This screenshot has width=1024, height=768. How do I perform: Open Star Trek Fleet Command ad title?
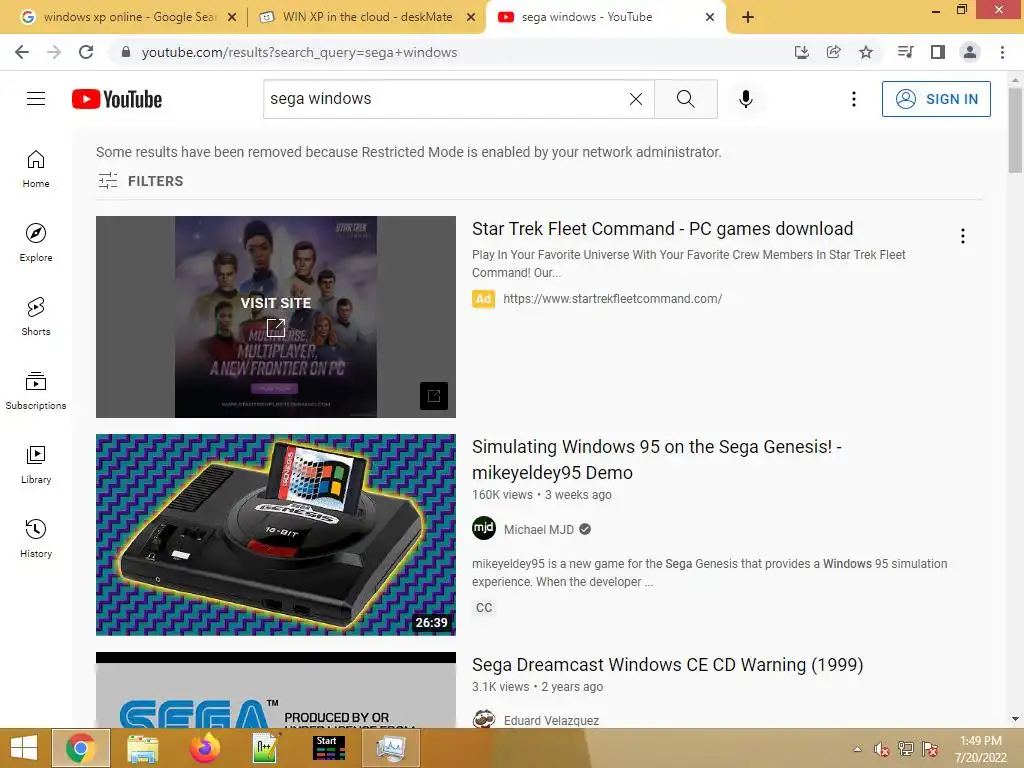[662, 229]
